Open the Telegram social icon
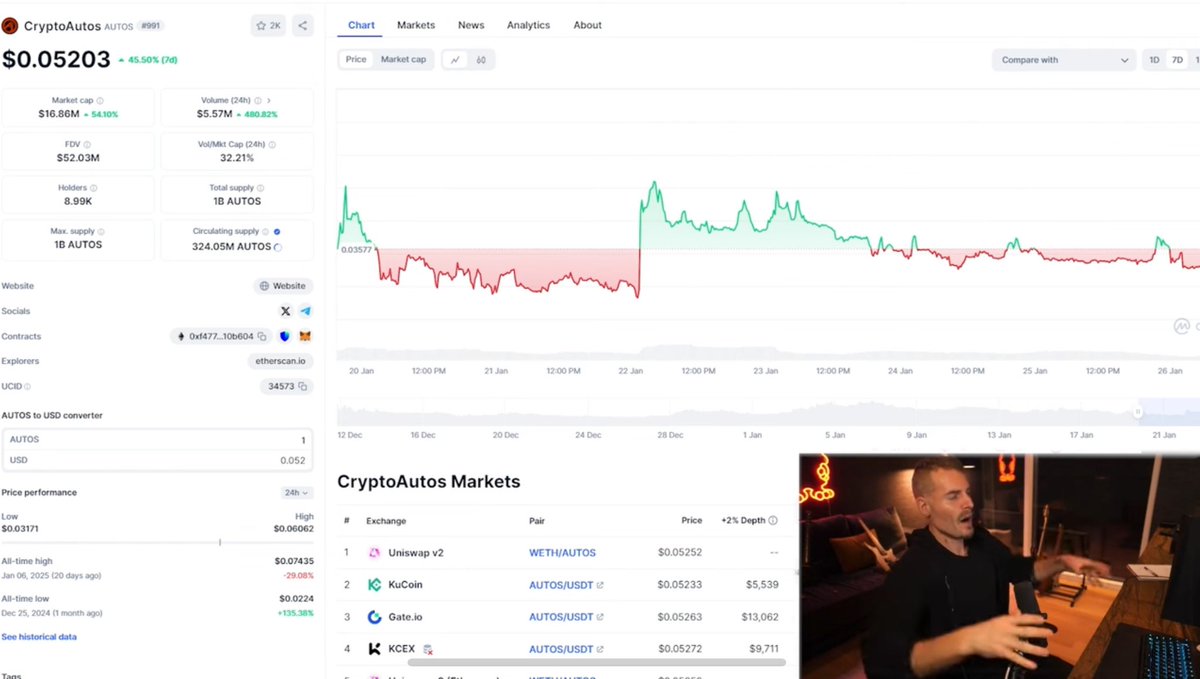Viewport: 1200px width, 679px height. point(306,311)
